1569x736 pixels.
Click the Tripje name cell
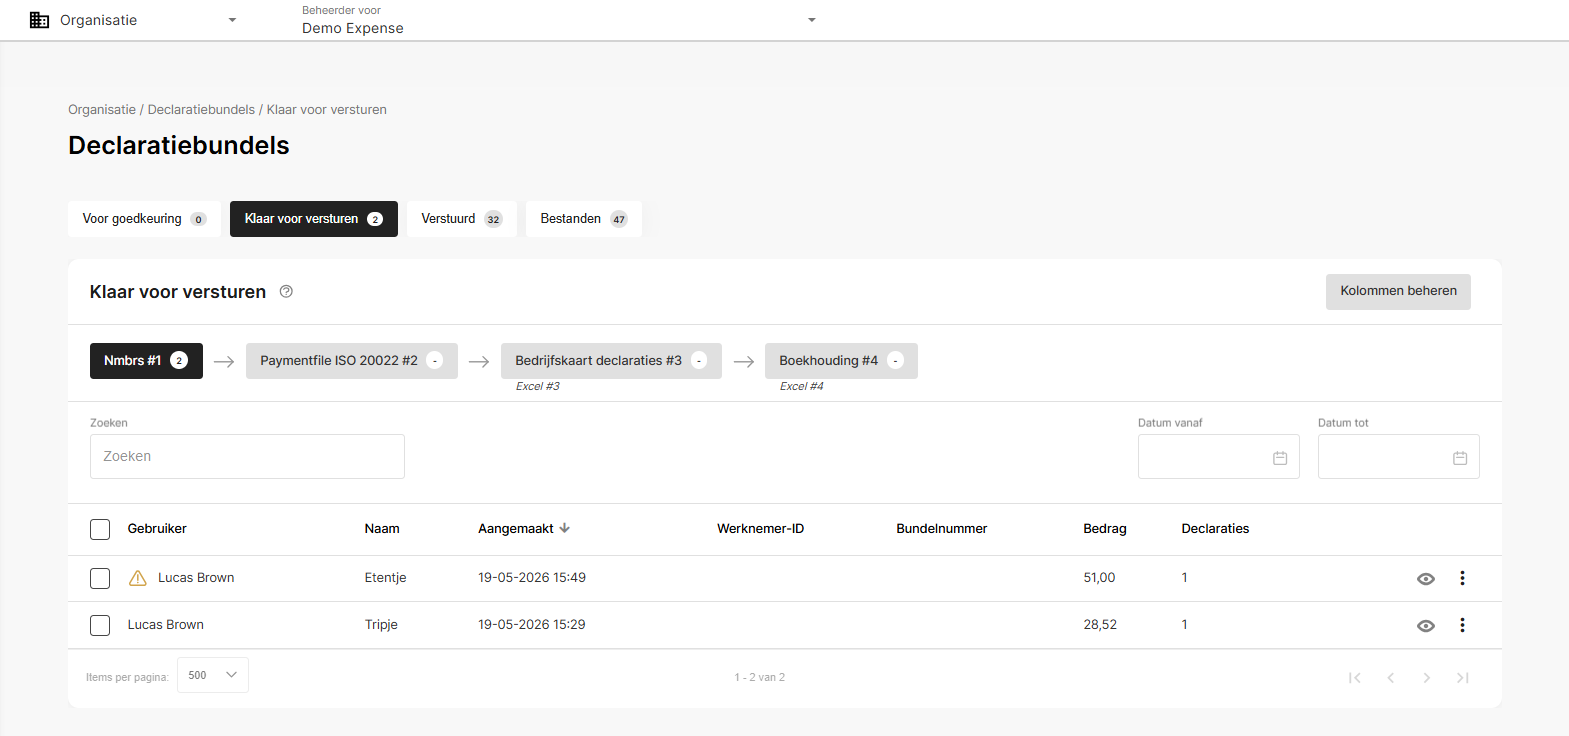381,625
